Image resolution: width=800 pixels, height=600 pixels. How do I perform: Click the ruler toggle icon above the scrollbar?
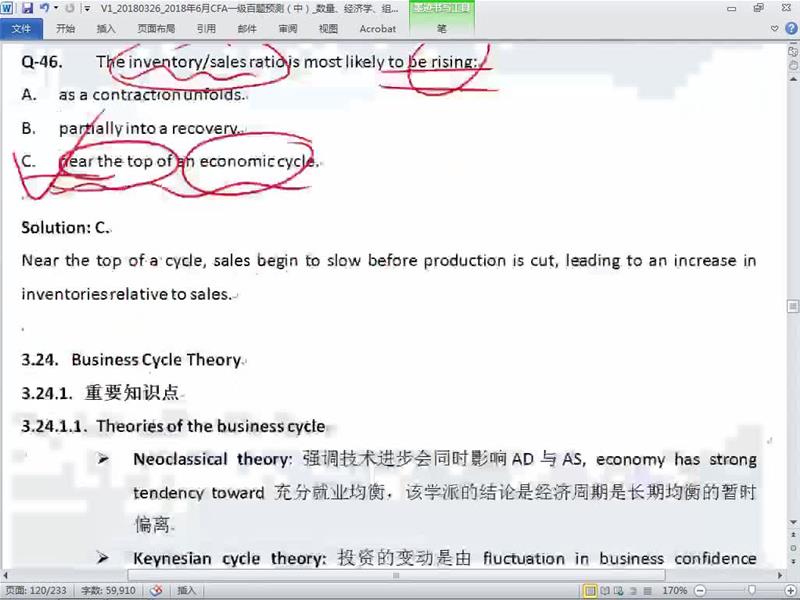tap(793, 52)
